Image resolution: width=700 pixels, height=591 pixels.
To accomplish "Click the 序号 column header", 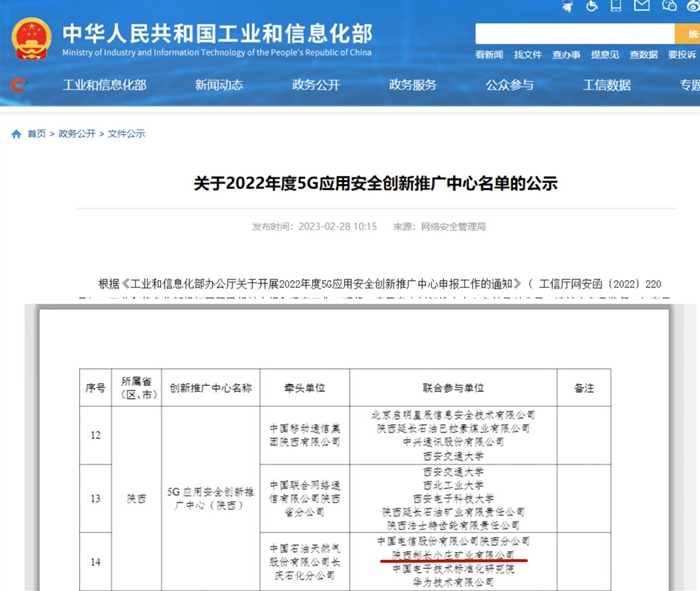I will pos(96,388).
